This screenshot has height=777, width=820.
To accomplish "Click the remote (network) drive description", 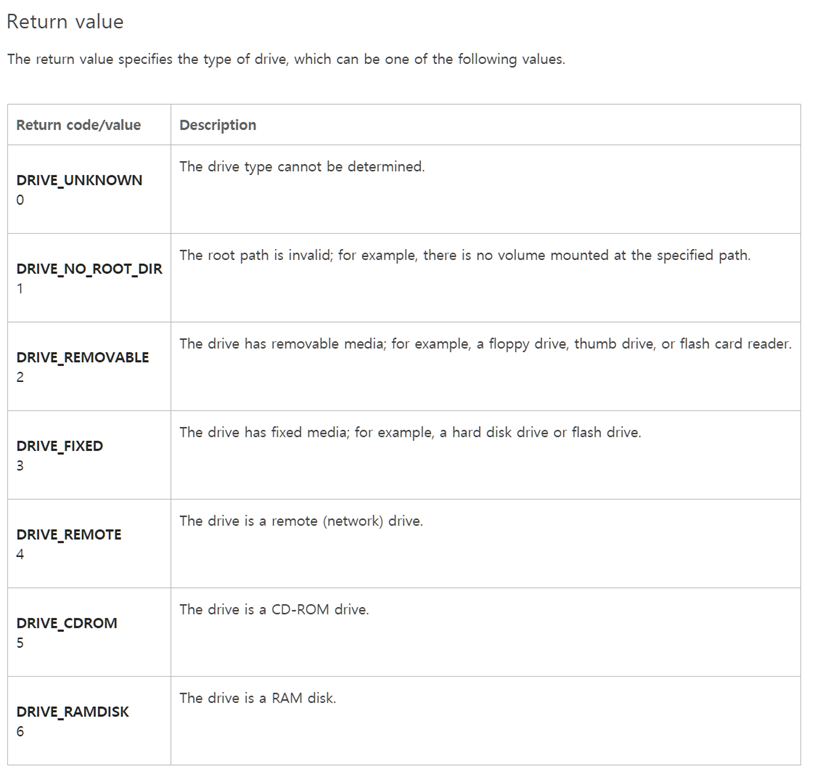I will point(301,521).
